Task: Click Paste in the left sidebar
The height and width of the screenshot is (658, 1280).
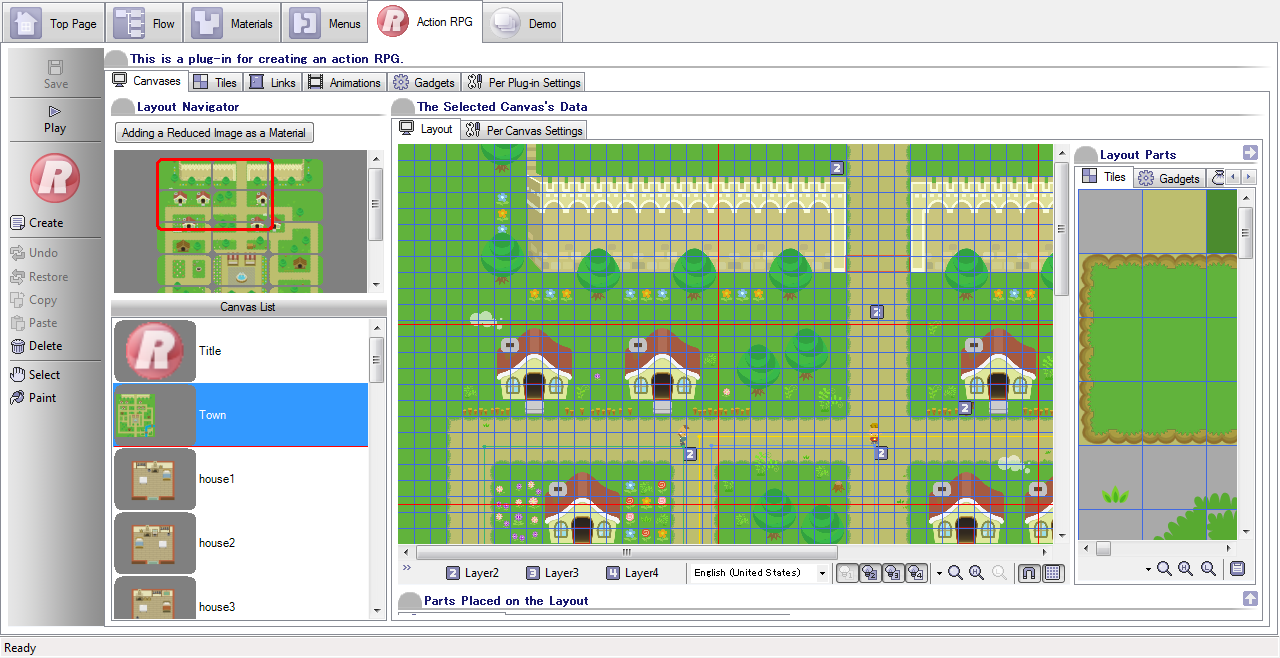Action: tap(34, 323)
